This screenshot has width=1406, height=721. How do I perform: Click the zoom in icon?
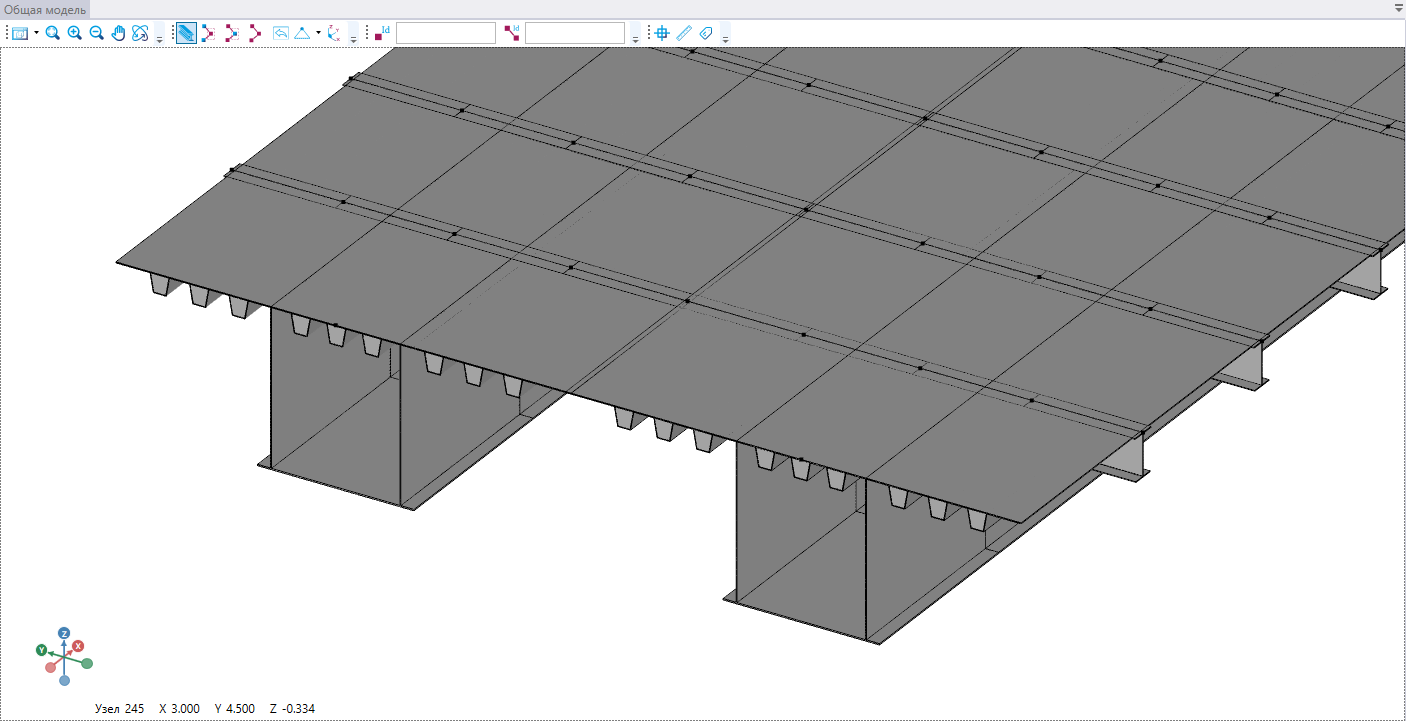75,33
